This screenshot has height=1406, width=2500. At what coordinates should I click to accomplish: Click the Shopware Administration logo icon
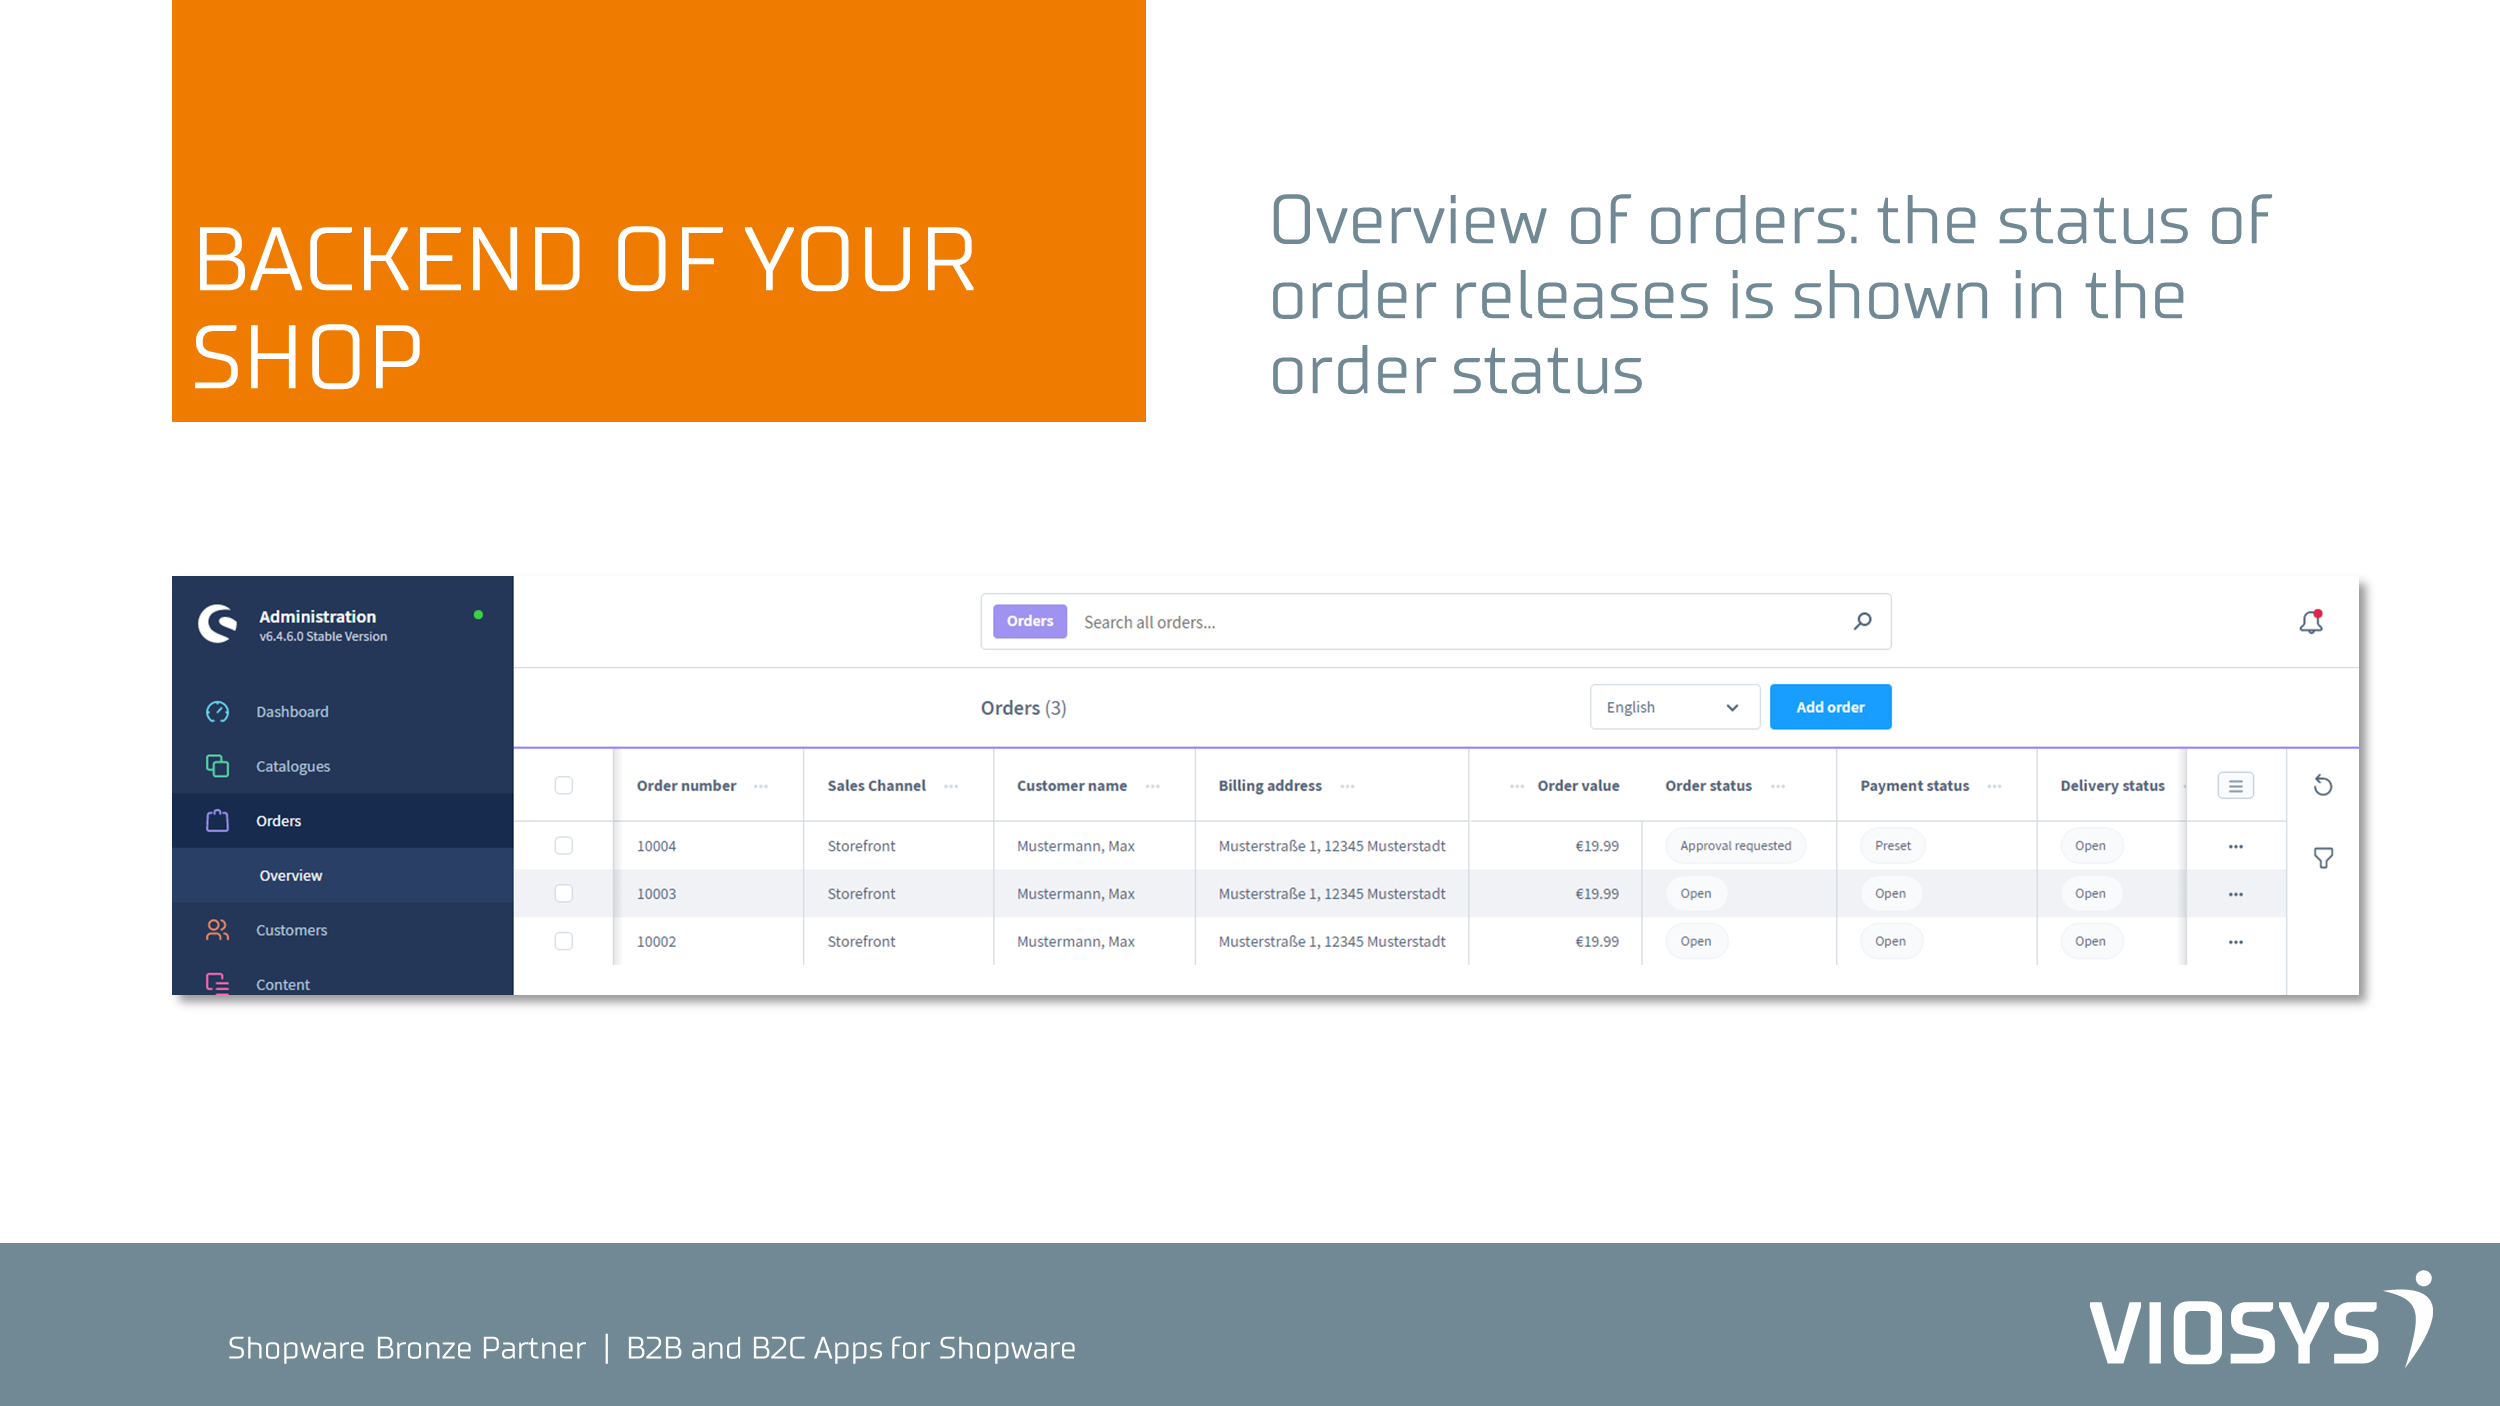click(218, 623)
